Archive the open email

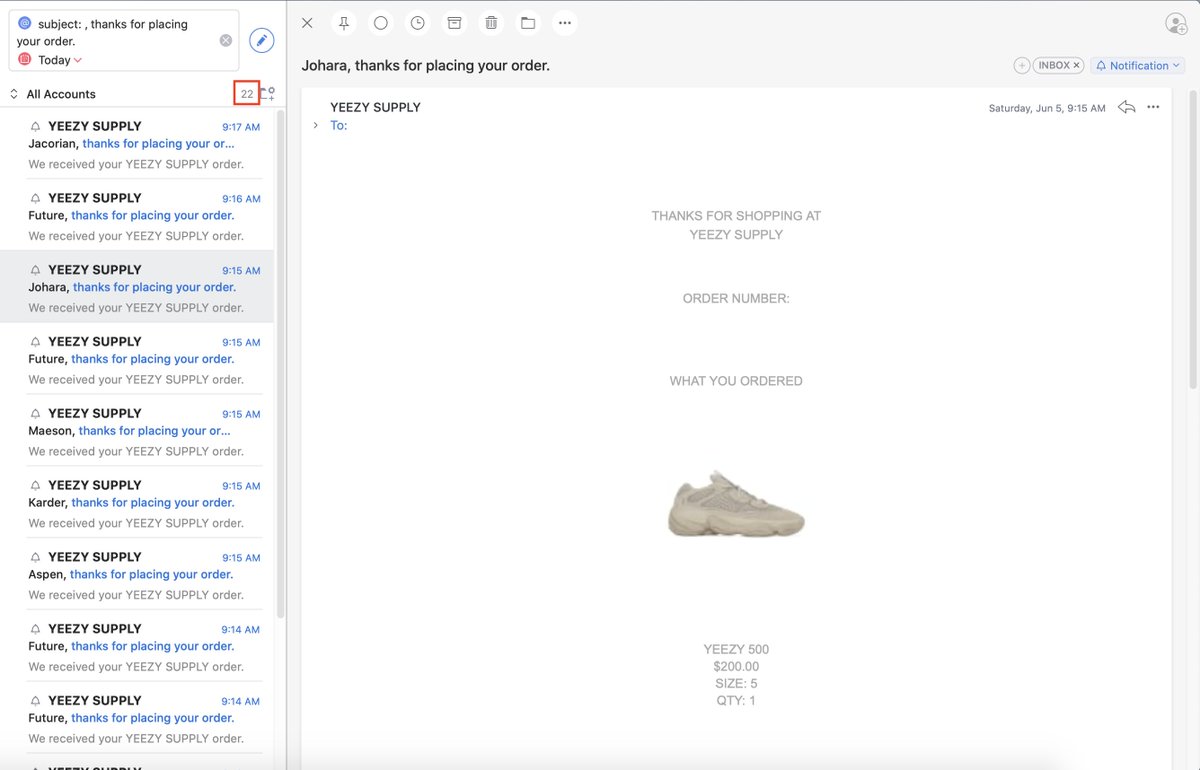click(x=454, y=23)
